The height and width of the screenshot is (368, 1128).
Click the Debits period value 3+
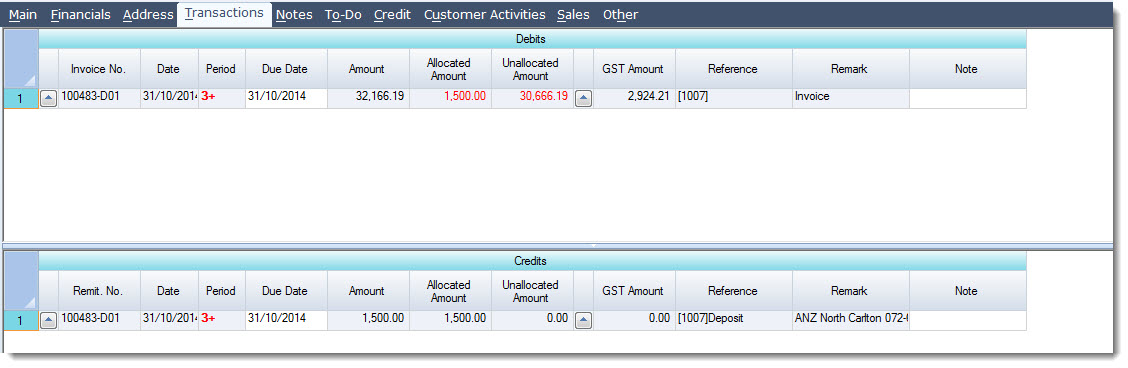coord(222,99)
